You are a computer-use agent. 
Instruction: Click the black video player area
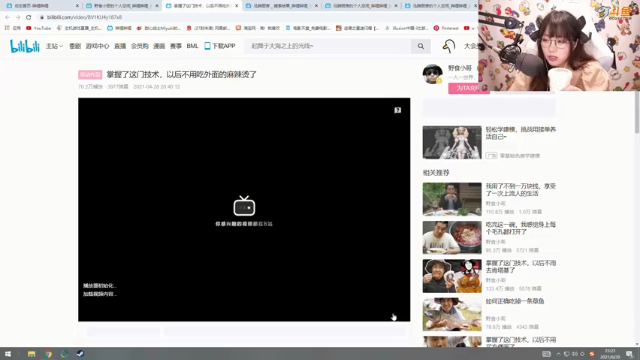click(x=244, y=209)
